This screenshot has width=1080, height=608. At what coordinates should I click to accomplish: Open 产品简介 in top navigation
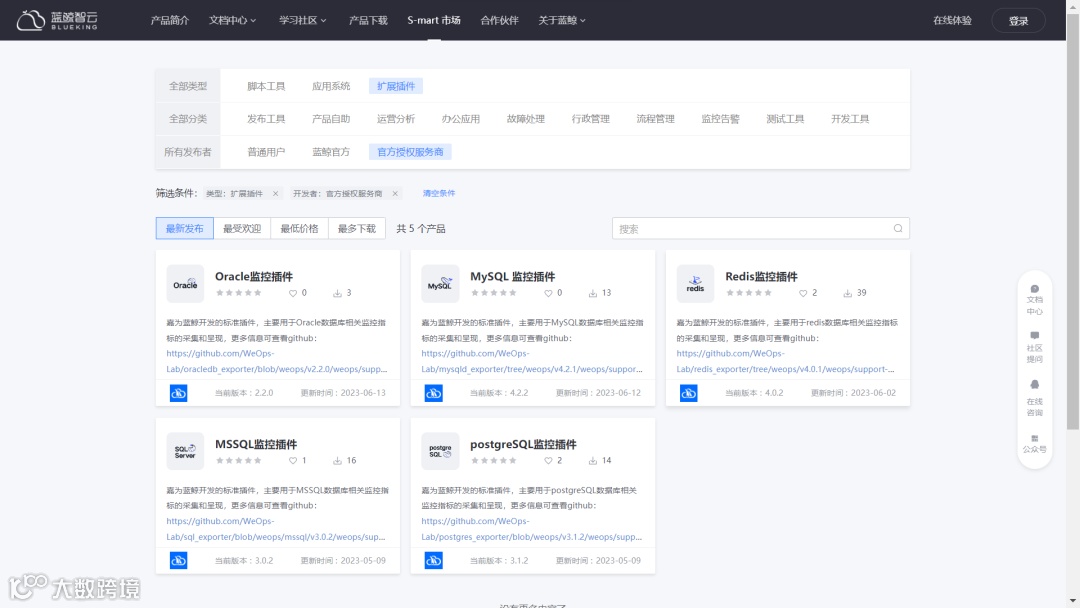169,21
